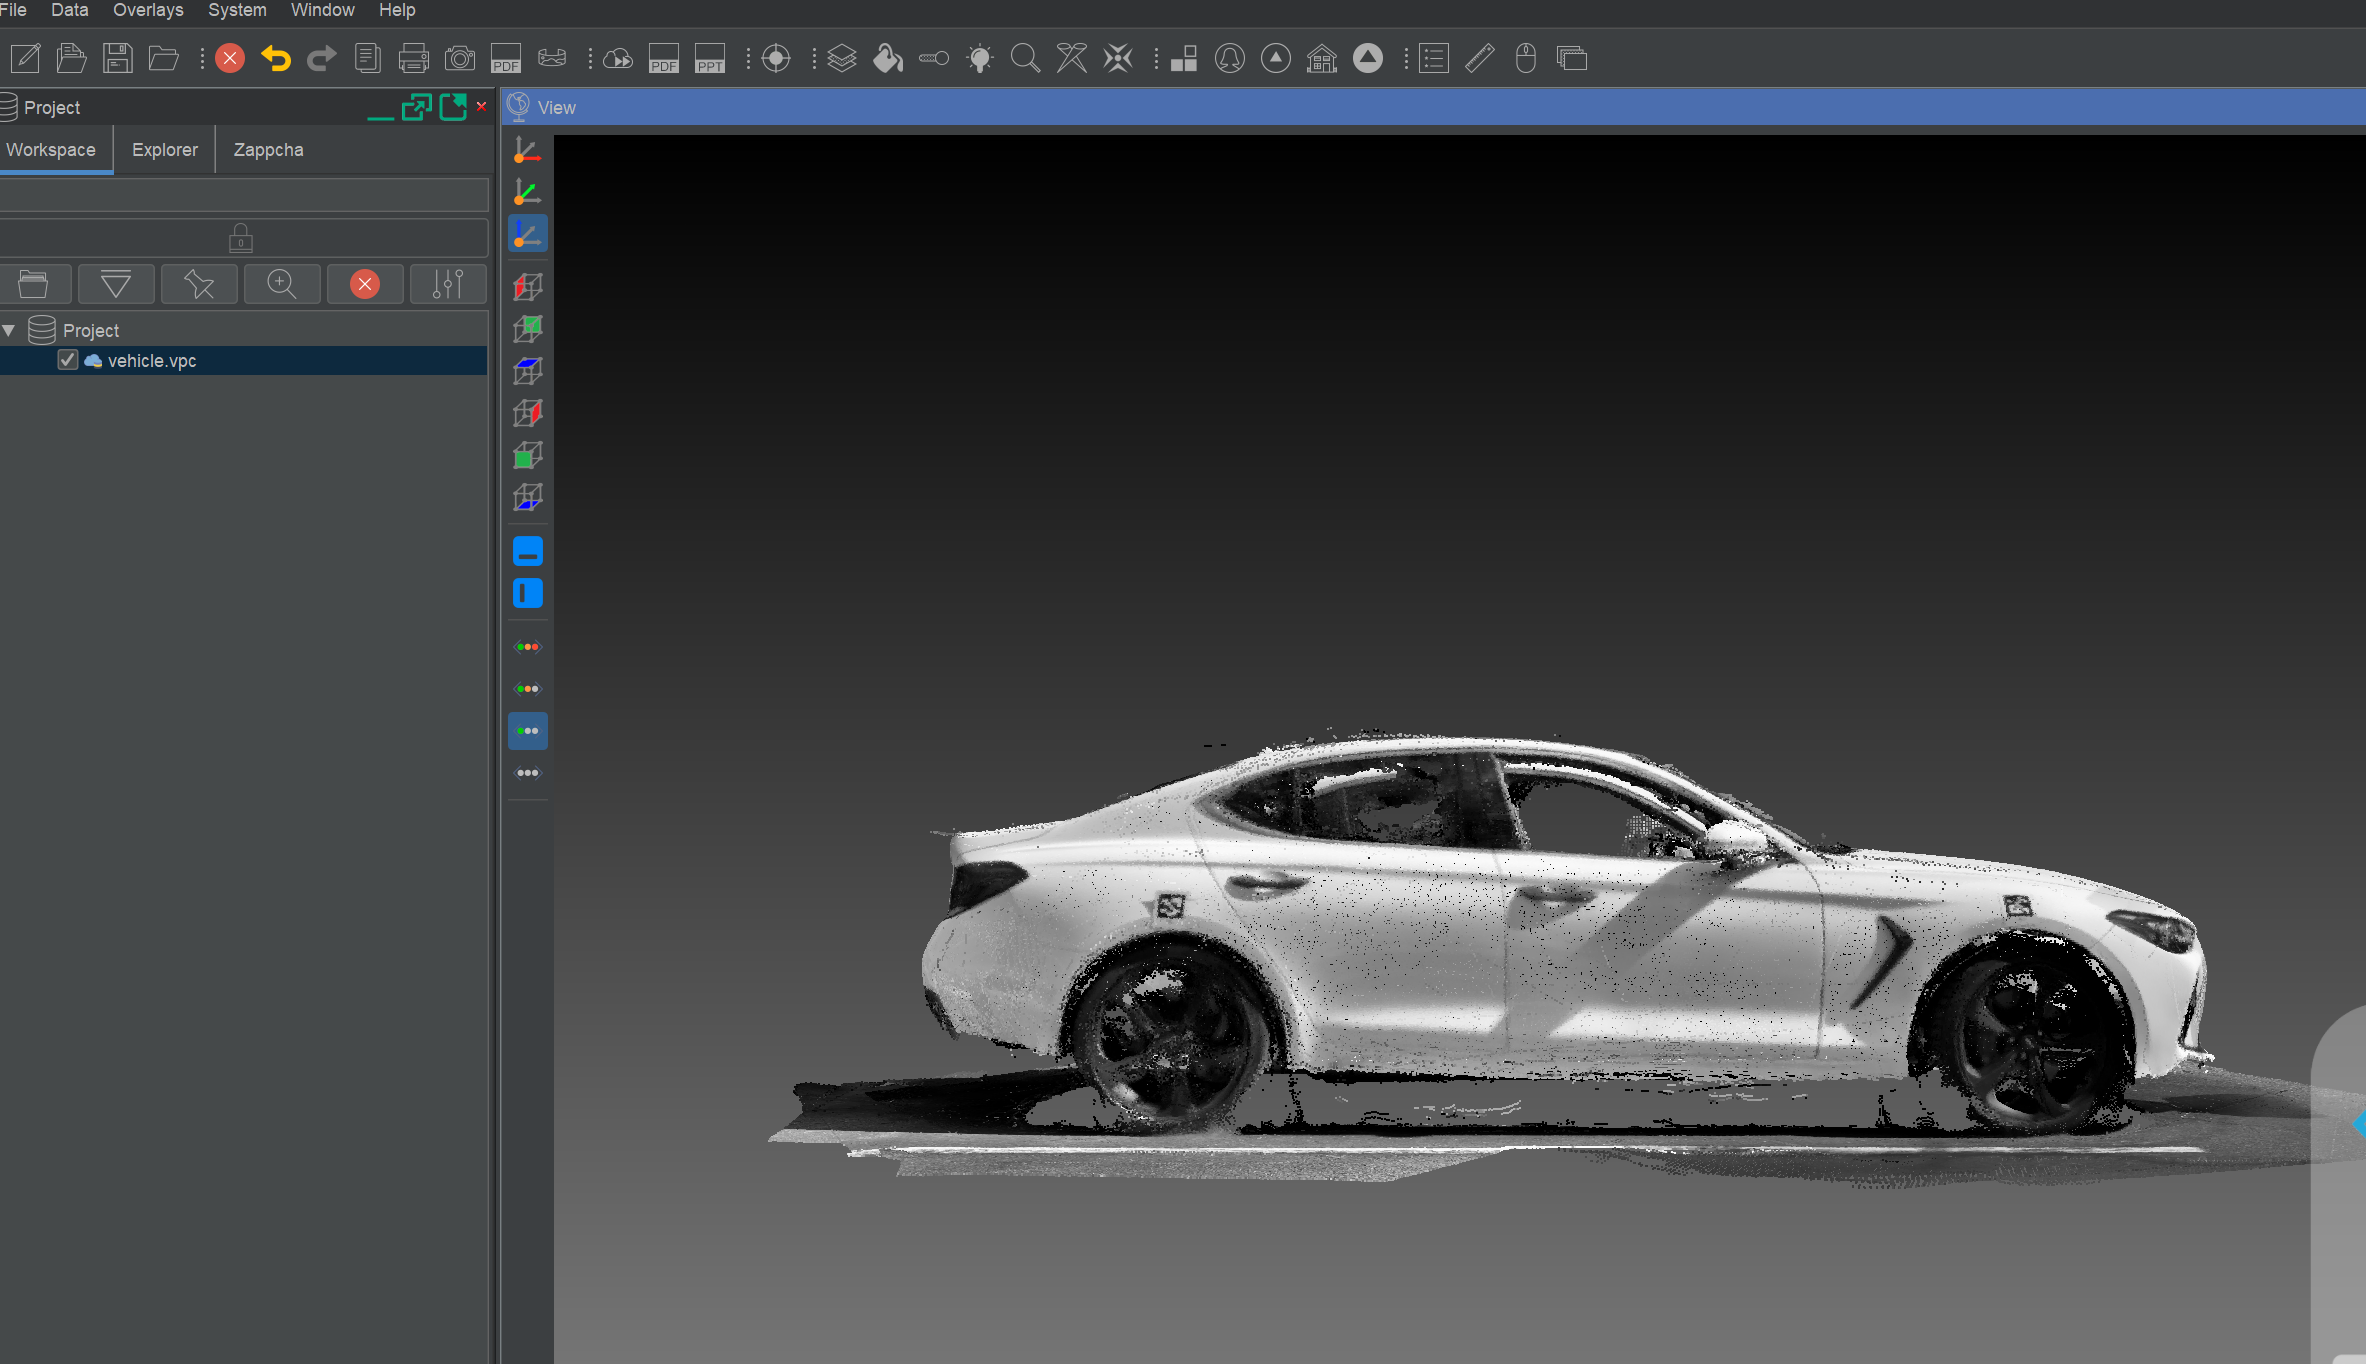
Task: Uncheck the vehicle.vpc visibility checkbox
Action: tap(68, 360)
